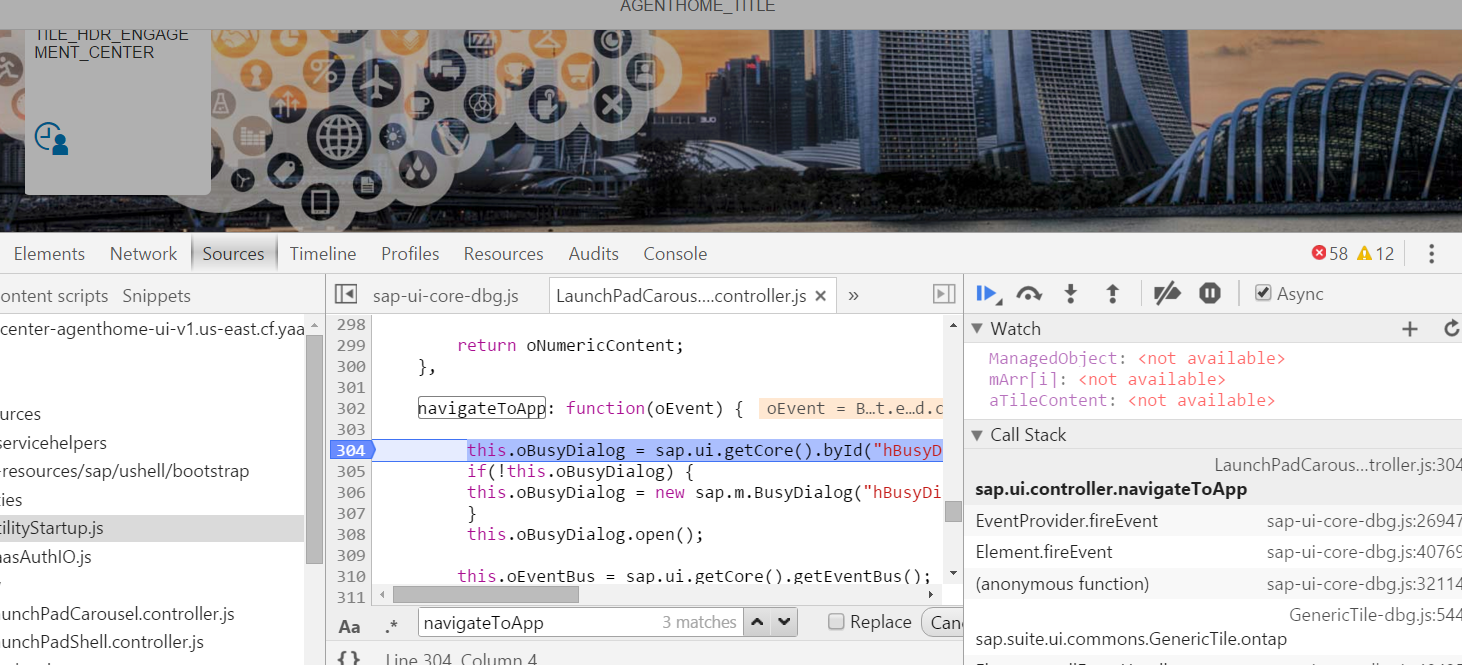
Task: Toggle pause on exceptions
Action: point(1210,293)
